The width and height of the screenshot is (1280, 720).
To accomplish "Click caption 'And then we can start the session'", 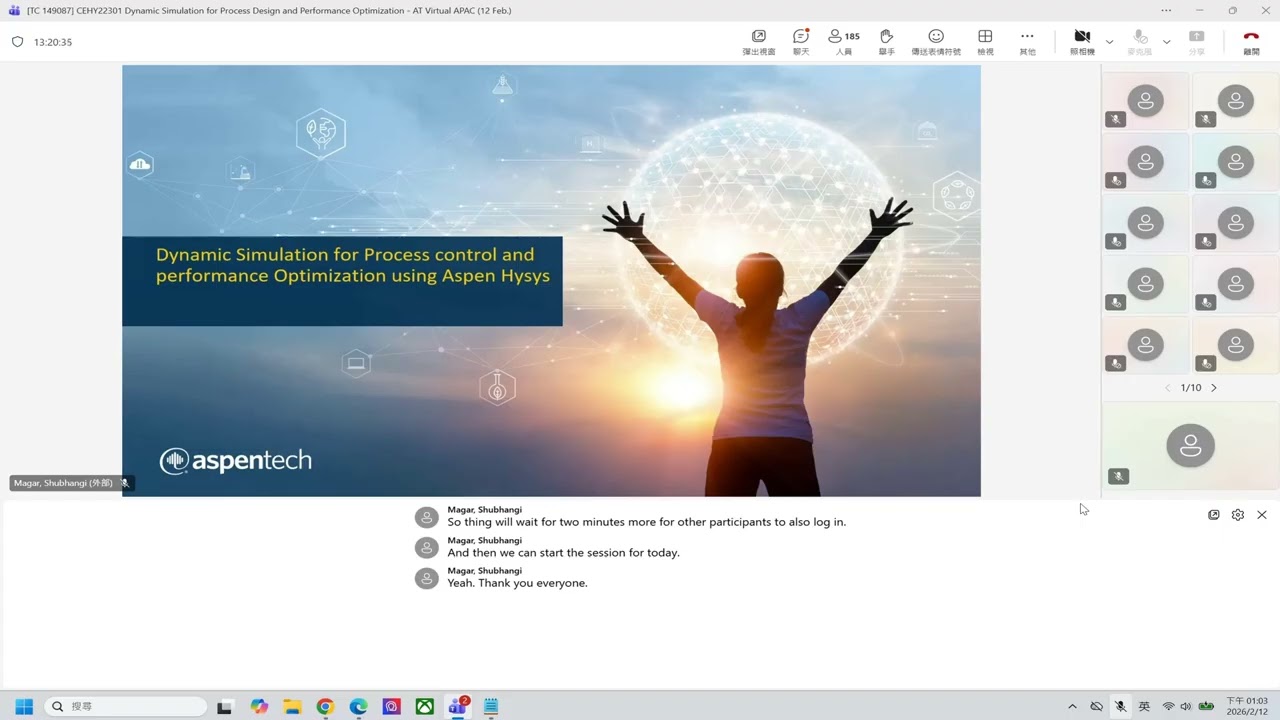I will pyautogui.click(x=563, y=553).
